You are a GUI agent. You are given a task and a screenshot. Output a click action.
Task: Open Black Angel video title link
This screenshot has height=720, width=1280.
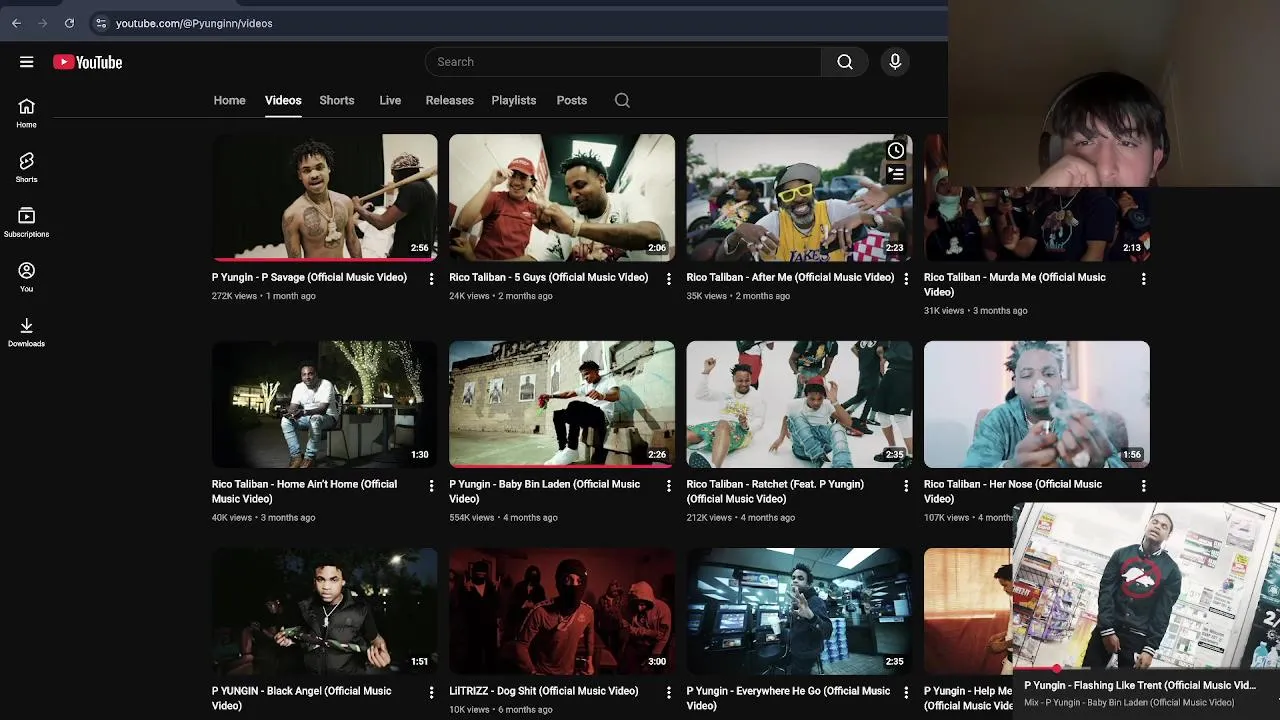[x=302, y=698]
